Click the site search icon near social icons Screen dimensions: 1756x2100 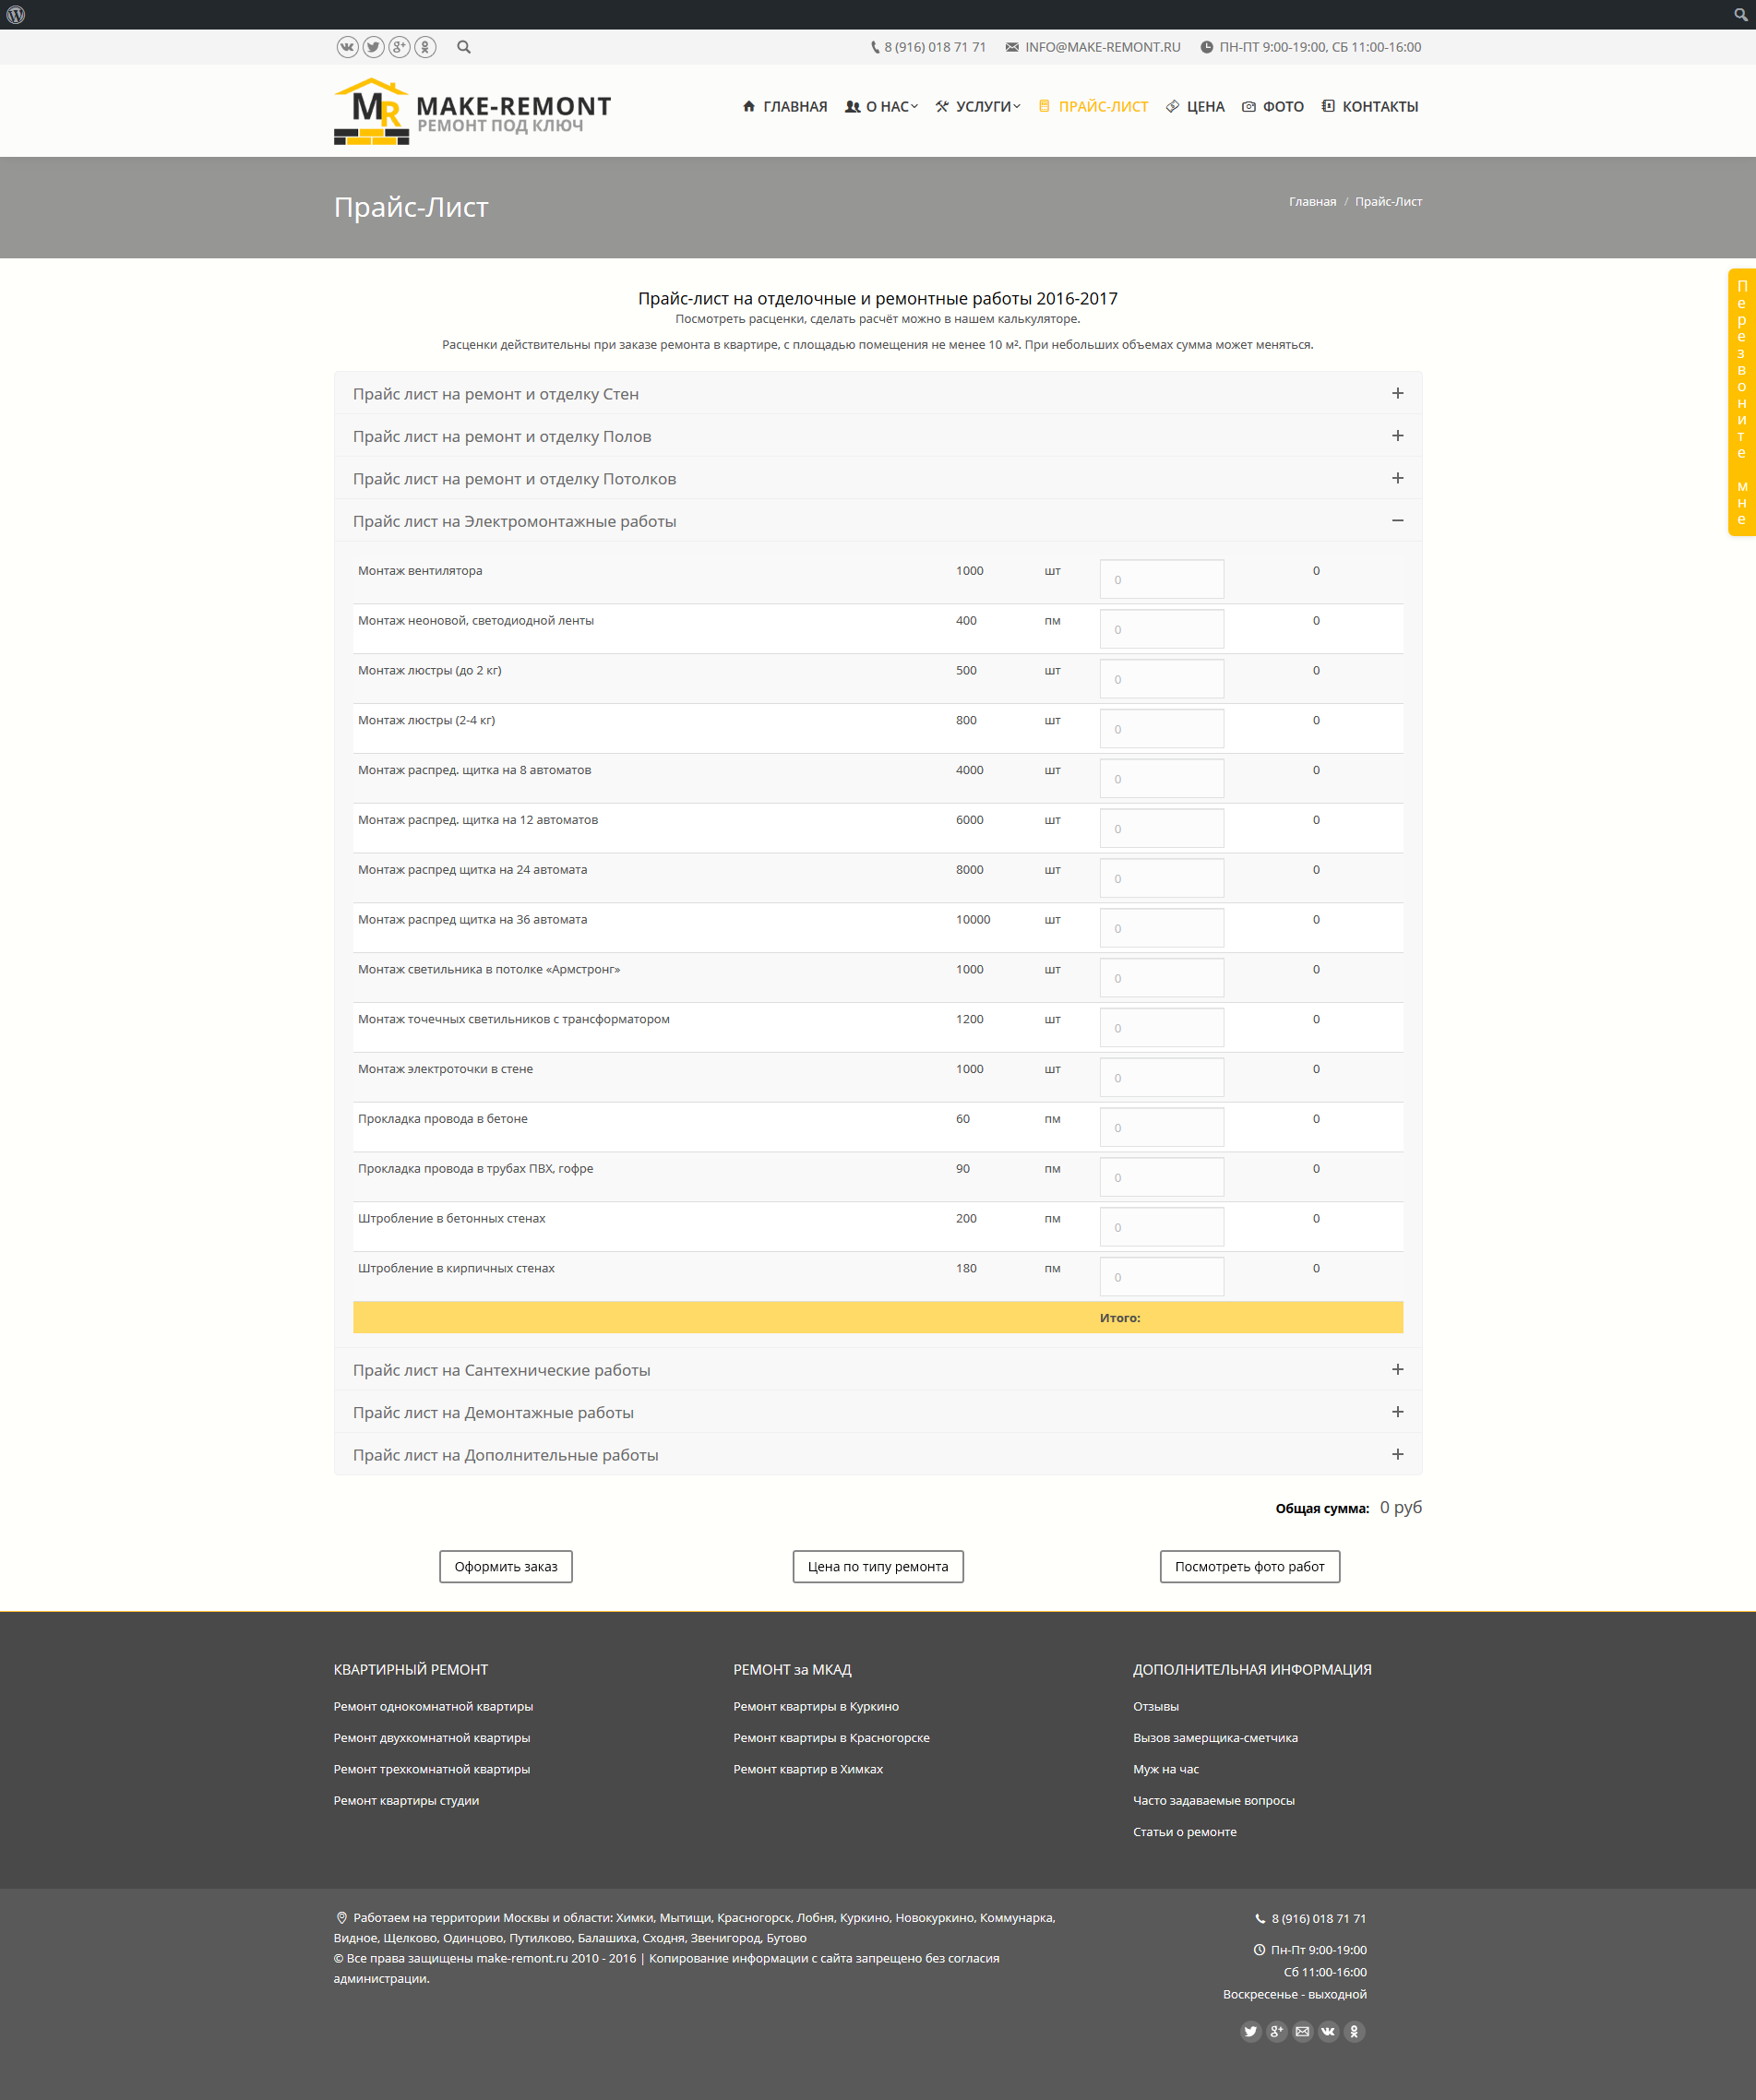[464, 47]
